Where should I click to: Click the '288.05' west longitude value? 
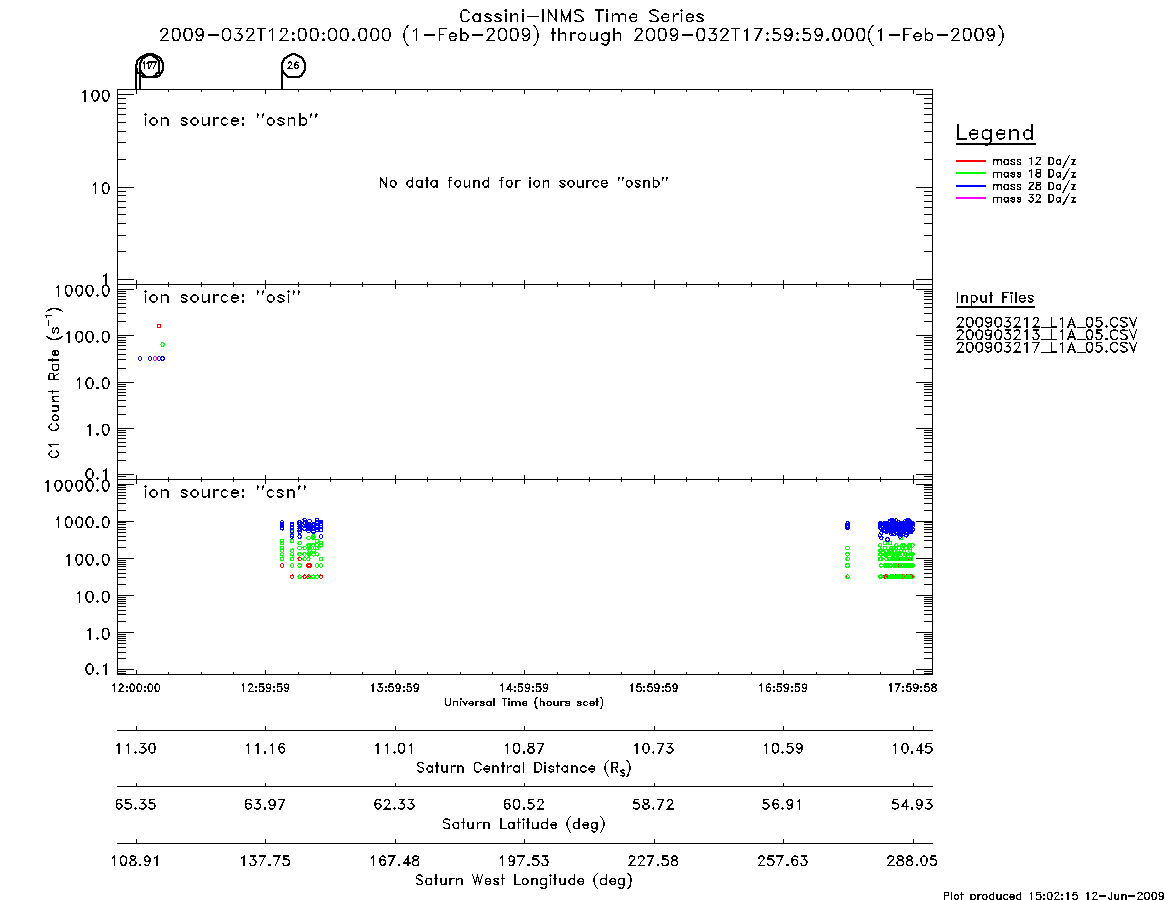912,861
